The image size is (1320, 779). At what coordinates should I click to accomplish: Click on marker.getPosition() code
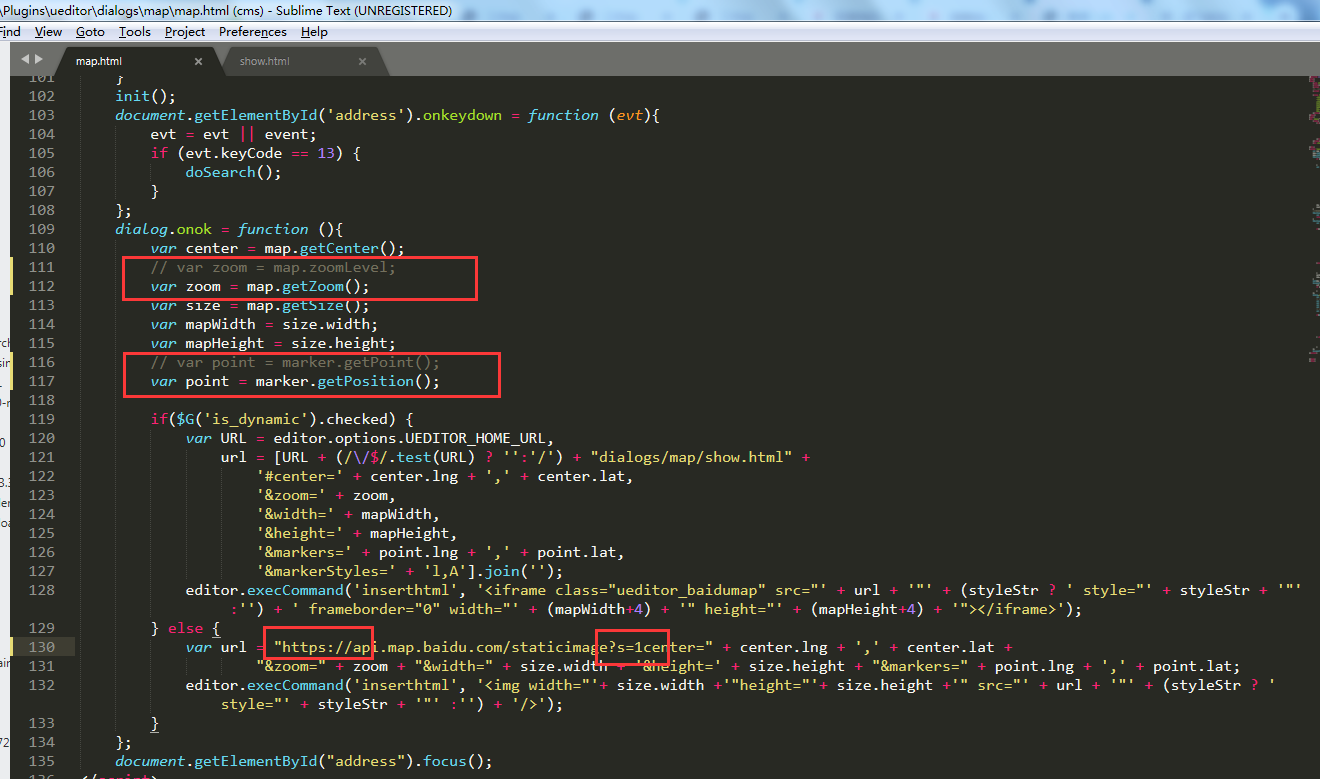(348, 381)
